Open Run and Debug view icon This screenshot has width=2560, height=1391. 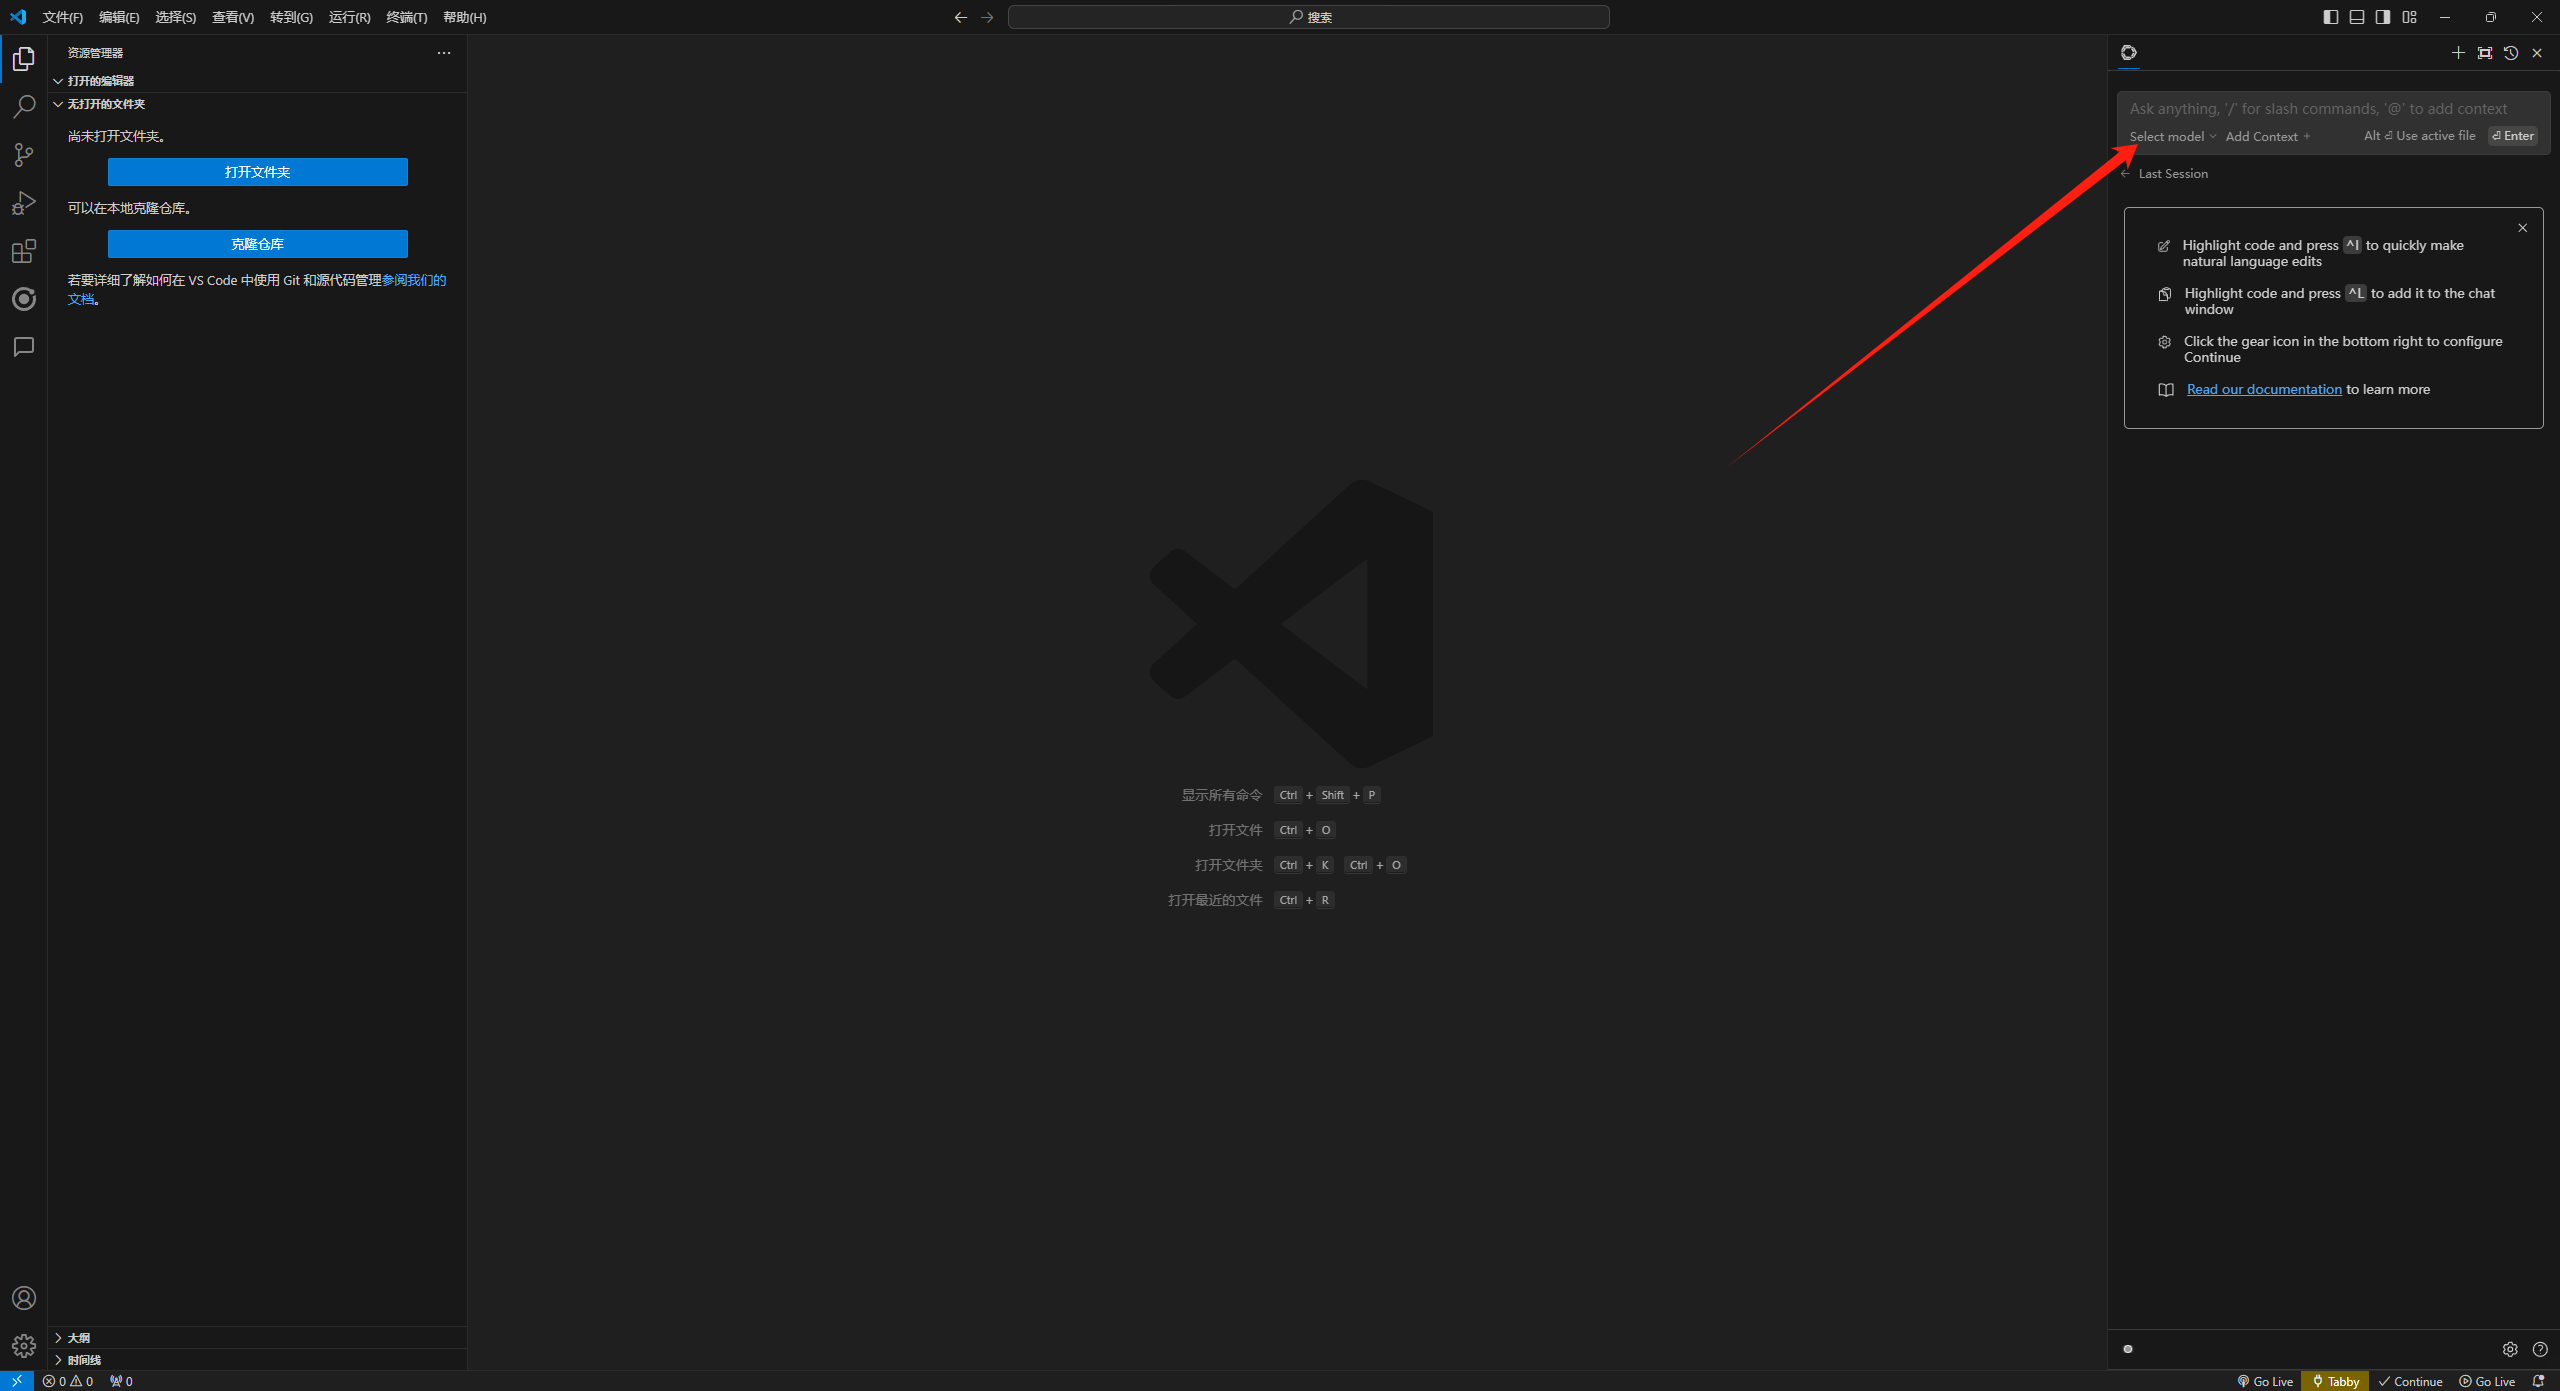[x=24, y=203]
